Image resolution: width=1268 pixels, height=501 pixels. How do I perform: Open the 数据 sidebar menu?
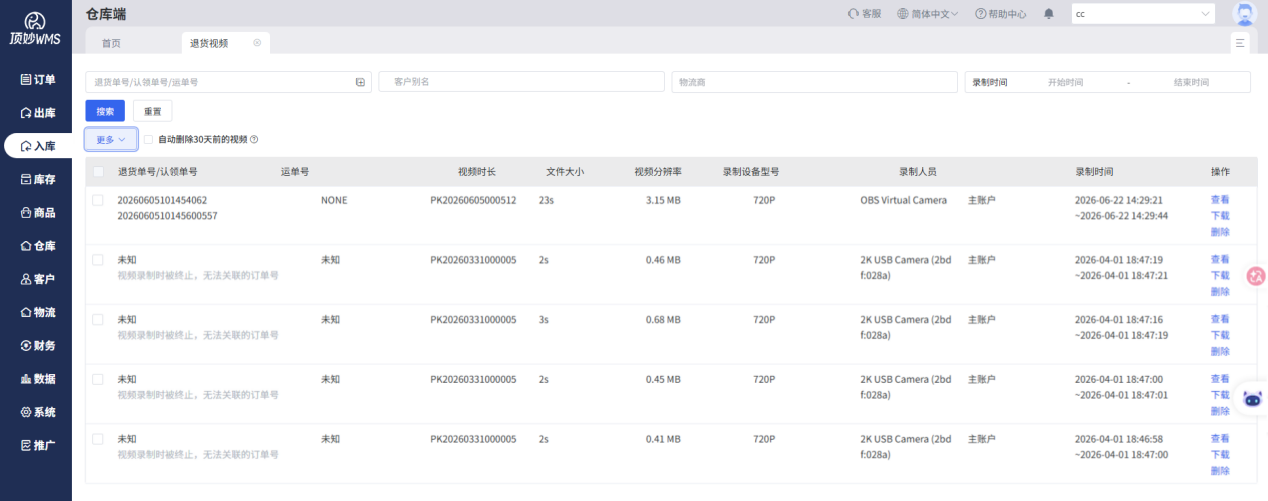(x=37, y=379)
